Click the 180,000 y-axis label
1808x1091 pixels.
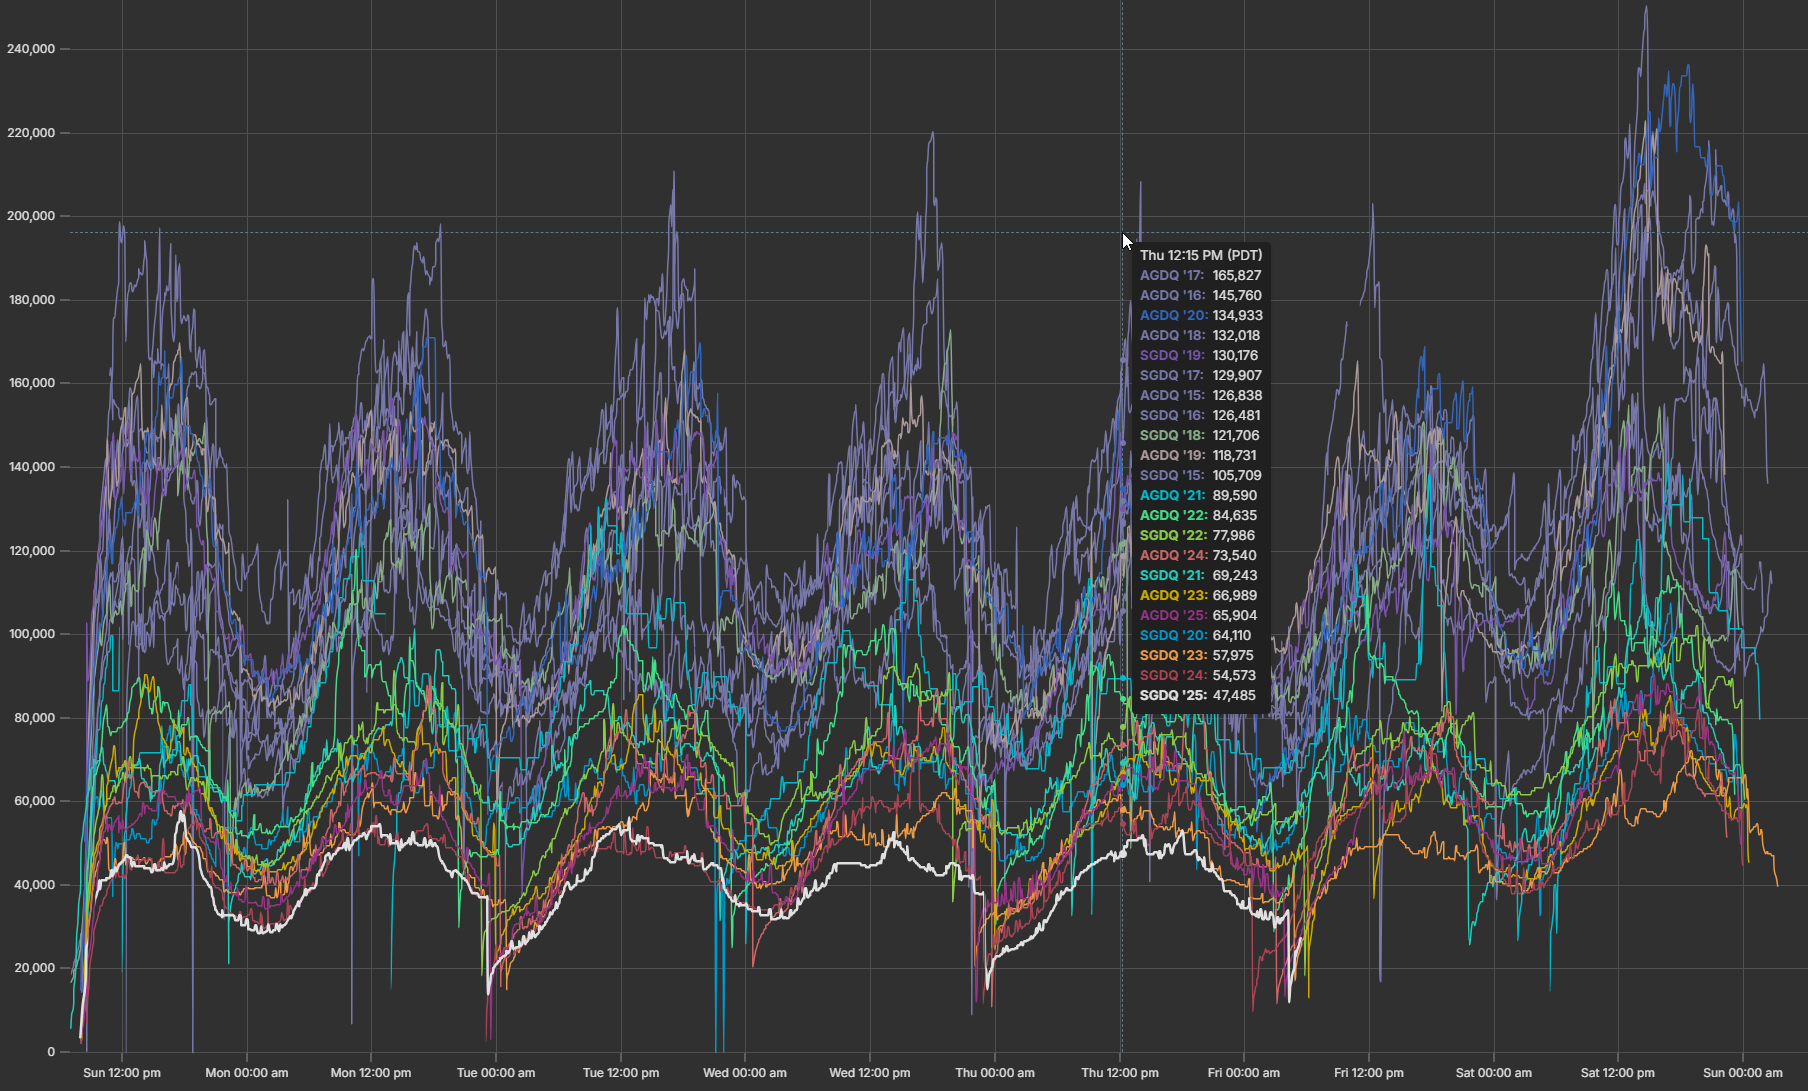tap(31, 299)
